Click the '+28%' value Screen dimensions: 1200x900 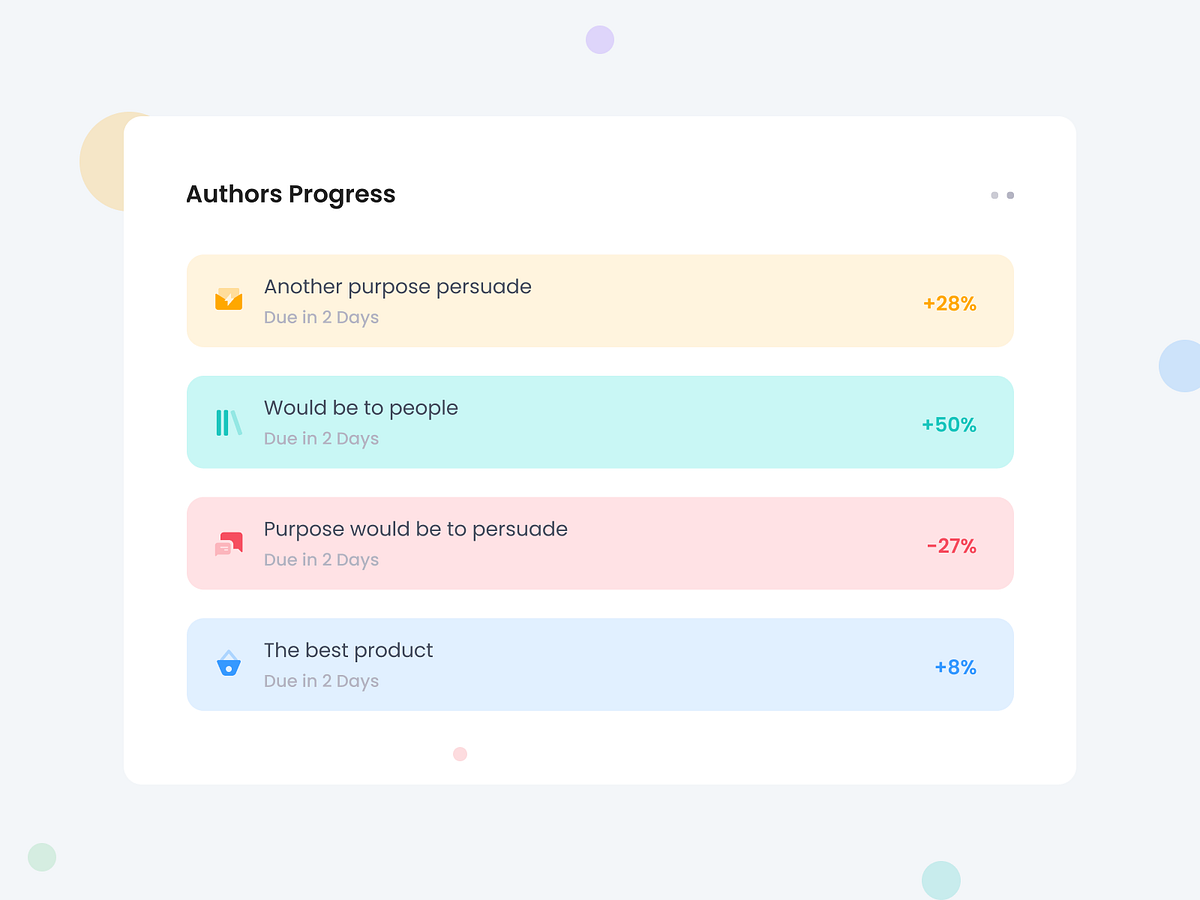(949, 304)
